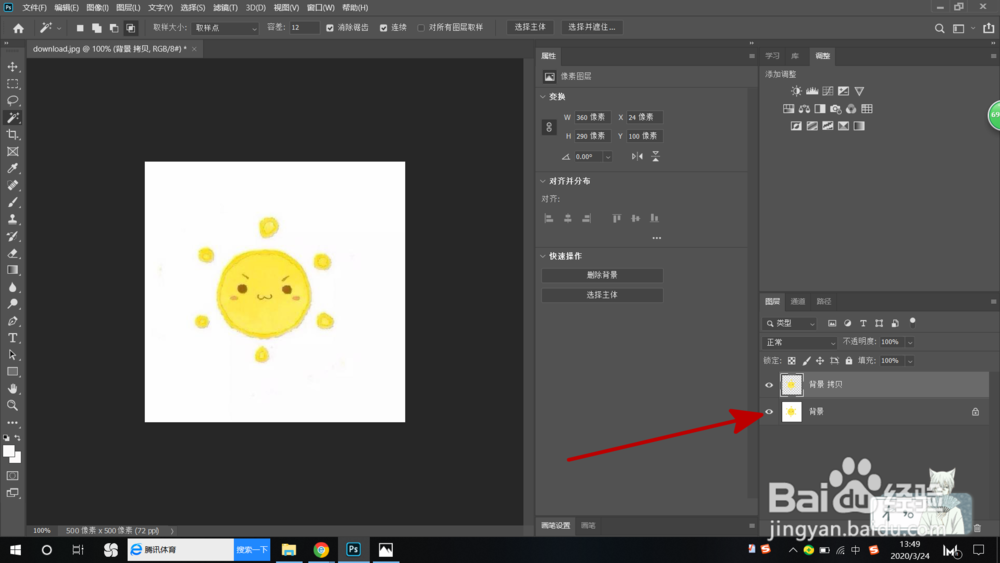The image size is (1000, 563).
Task: Open Chrome from the taskbar
Action: (321, 550)
